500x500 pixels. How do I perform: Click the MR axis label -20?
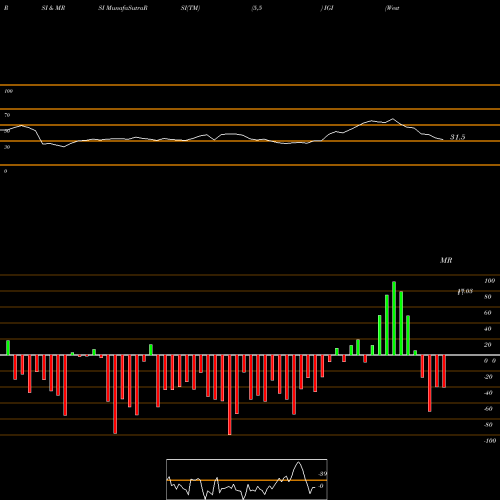click(x=488, y=377)
